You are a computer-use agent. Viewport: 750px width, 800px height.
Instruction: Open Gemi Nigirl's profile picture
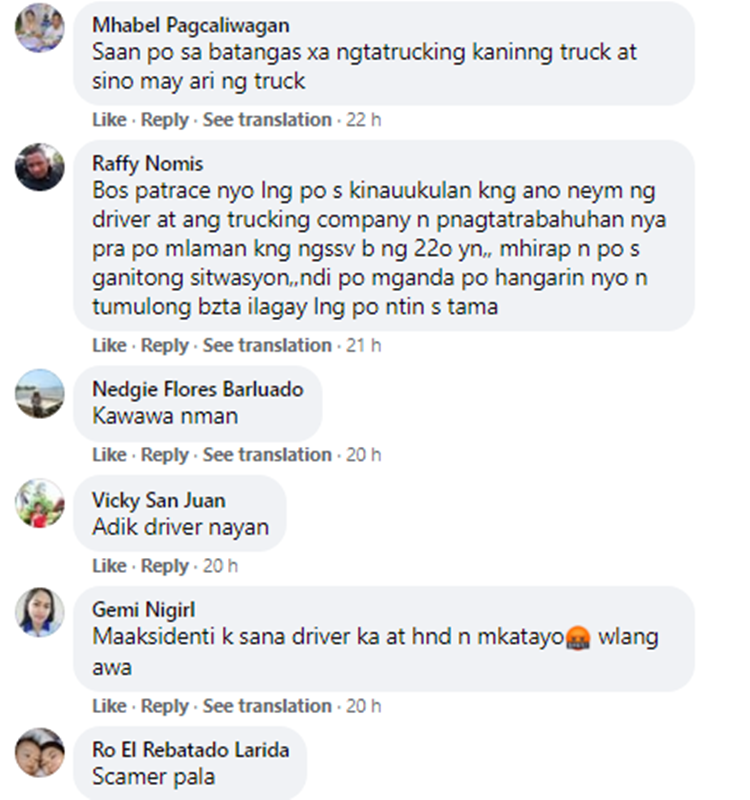click(x=40, y=612)
